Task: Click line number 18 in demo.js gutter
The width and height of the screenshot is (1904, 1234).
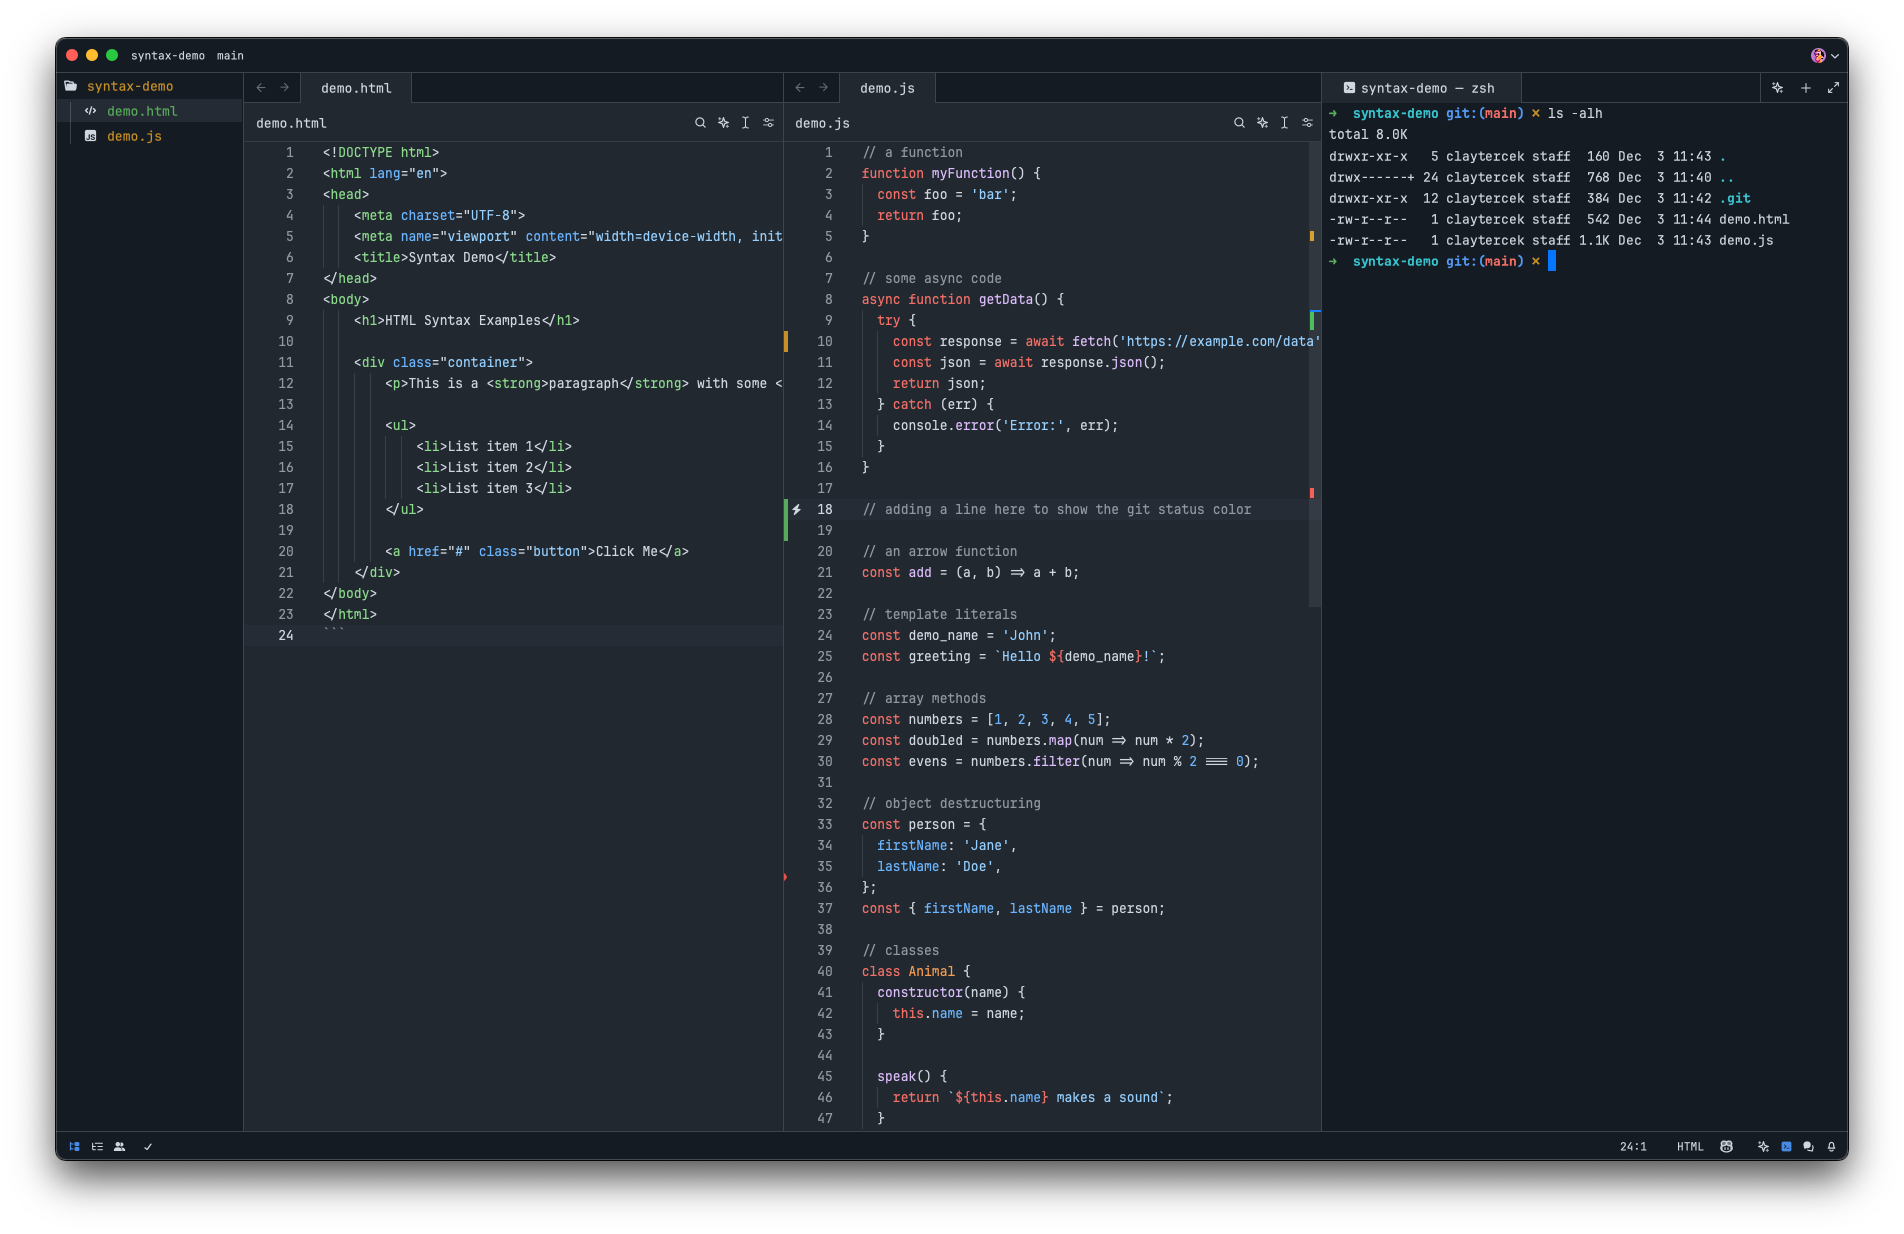Action: tap(824, 509)
